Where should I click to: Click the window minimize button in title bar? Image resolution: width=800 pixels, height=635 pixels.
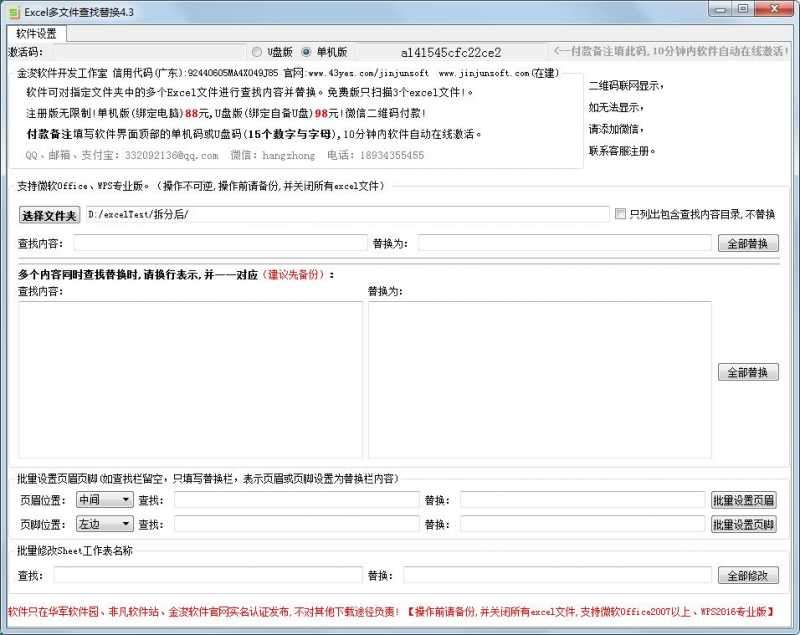[x=722, y=10]
